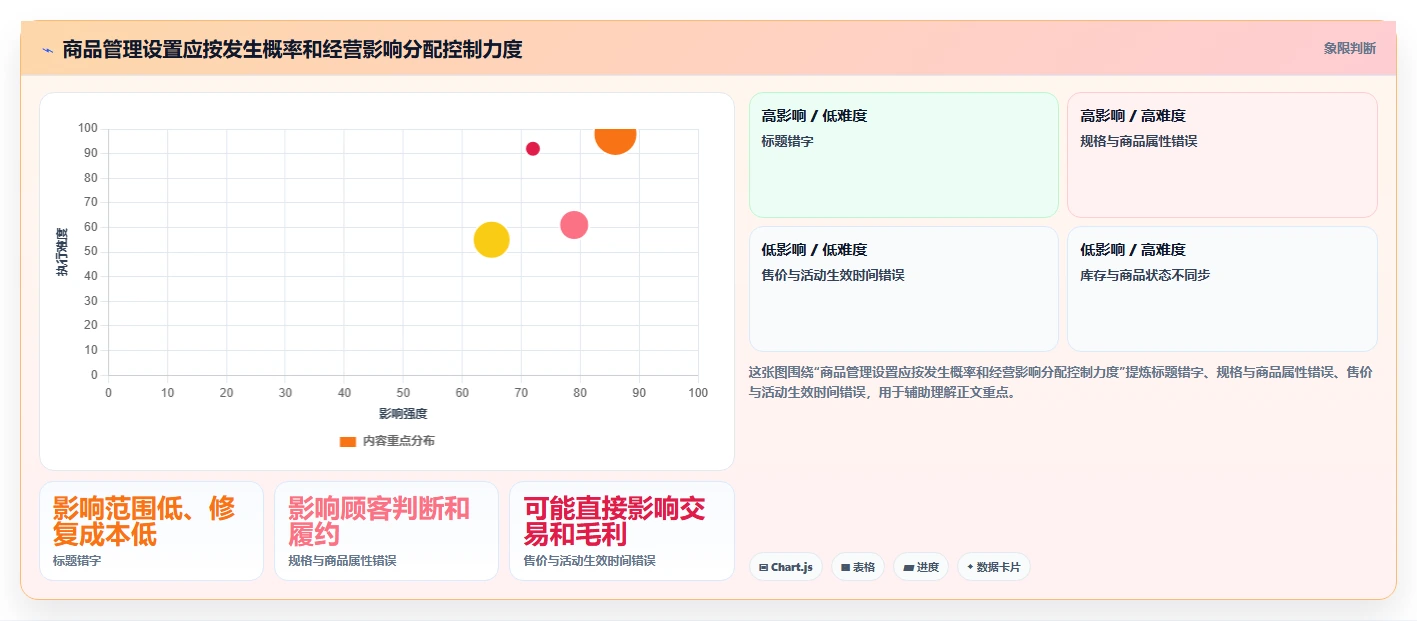1417x621 pixels.
Task: Click the 数据卡片 tag chip
Action: pyautogui.click(x=994, y=567)
